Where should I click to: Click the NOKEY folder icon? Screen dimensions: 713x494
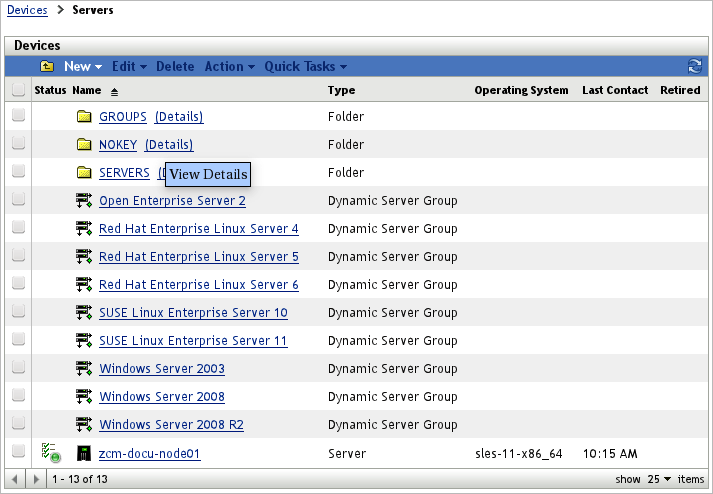point(84,145)
